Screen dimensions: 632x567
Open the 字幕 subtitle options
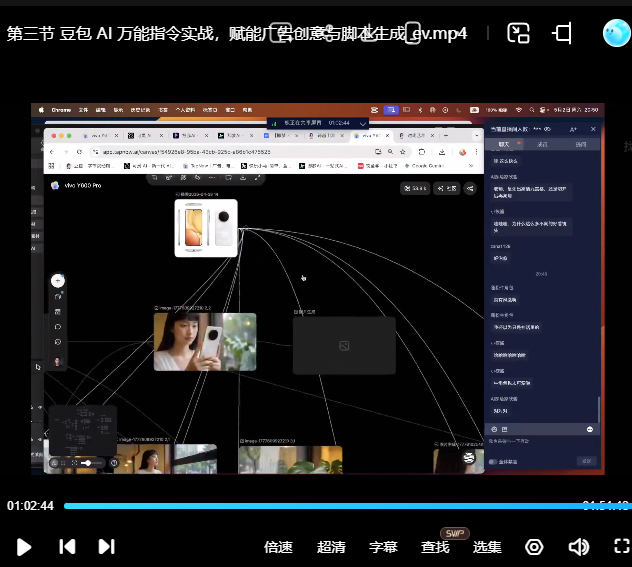383,547
